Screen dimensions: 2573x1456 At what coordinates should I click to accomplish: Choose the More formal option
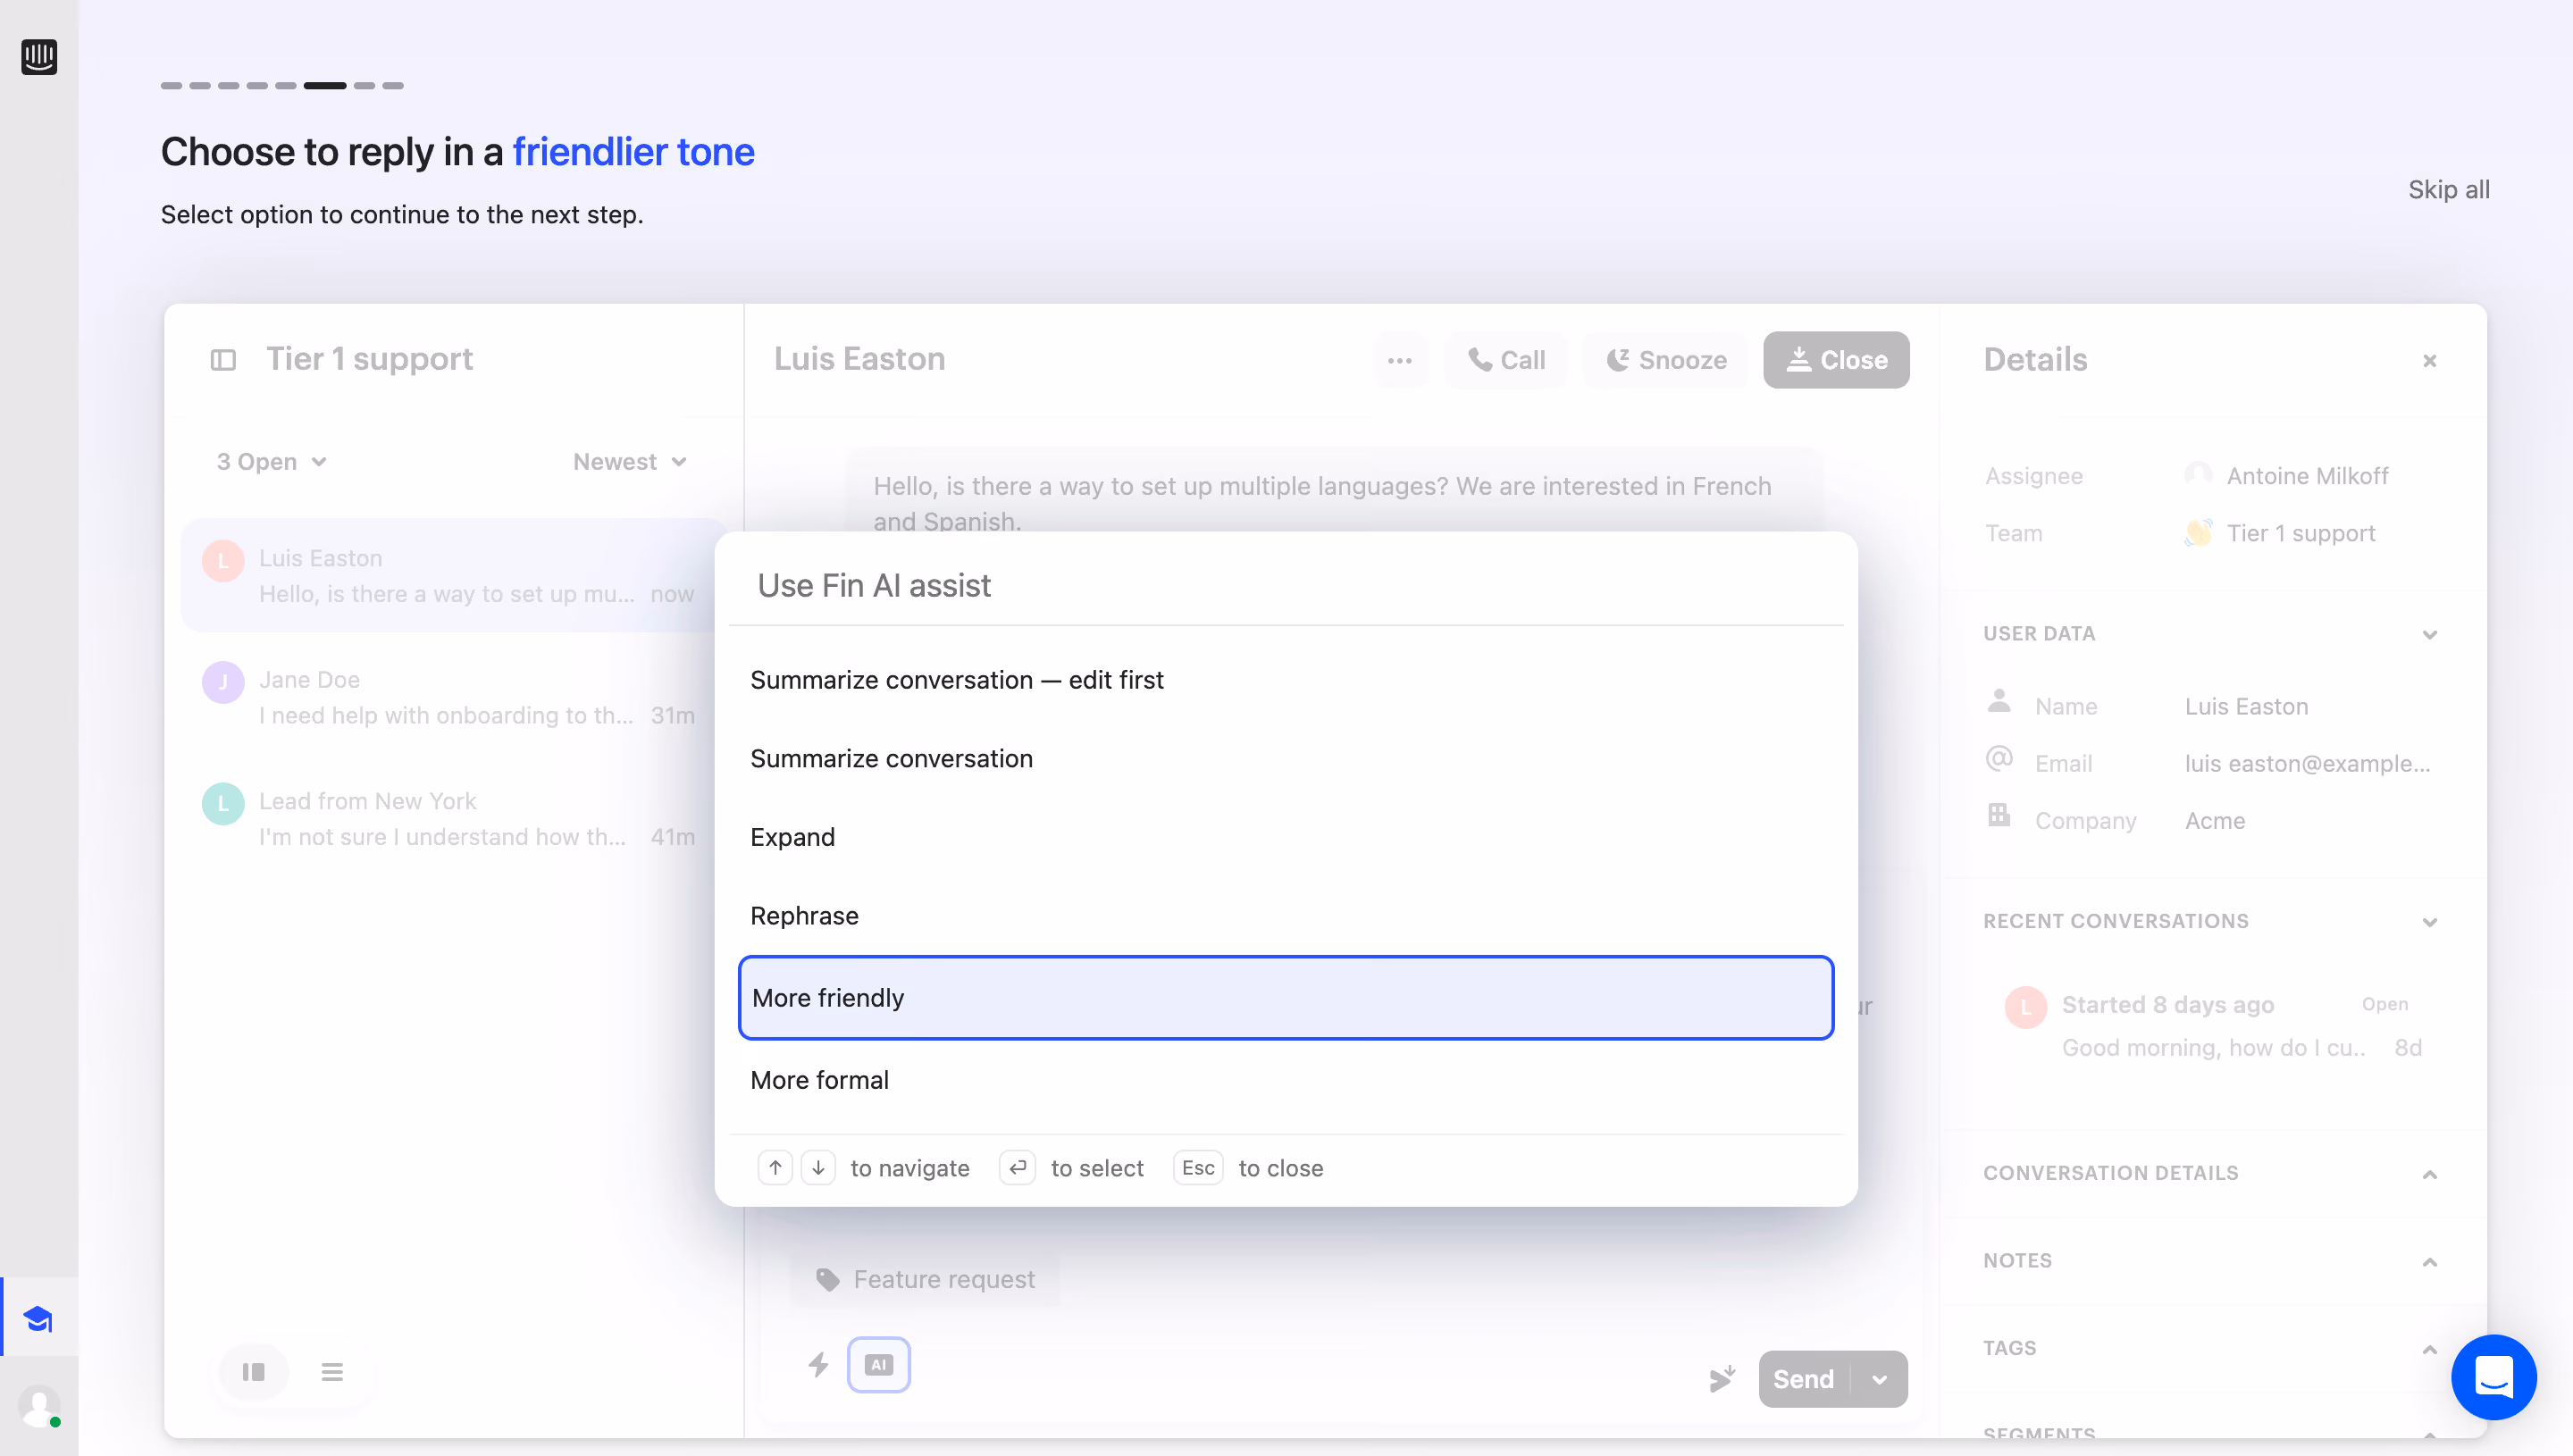pos(1286,1080)
